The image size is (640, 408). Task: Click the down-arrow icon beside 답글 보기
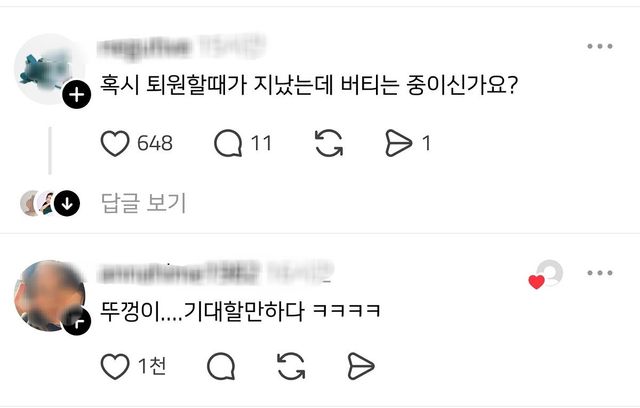(x=67, y=203)
